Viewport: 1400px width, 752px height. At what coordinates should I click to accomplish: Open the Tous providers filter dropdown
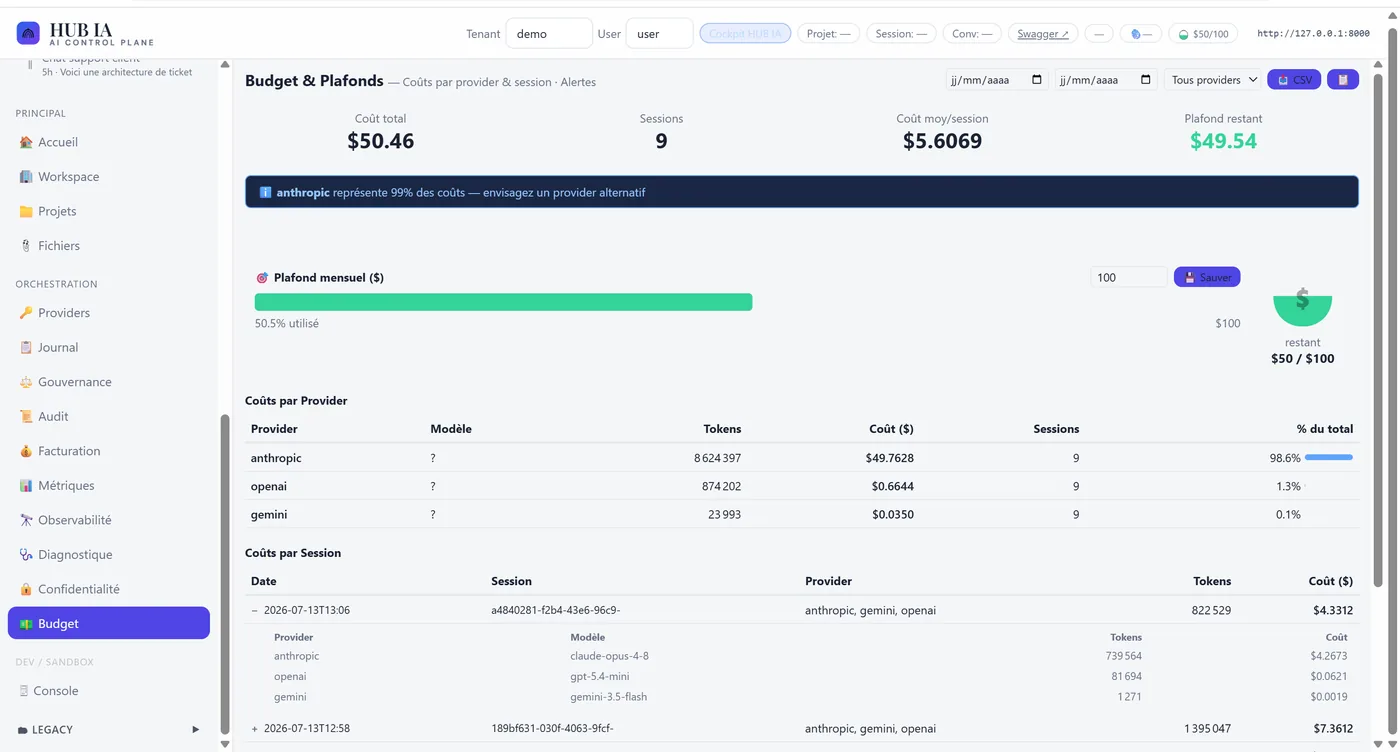coord(1214,80)
